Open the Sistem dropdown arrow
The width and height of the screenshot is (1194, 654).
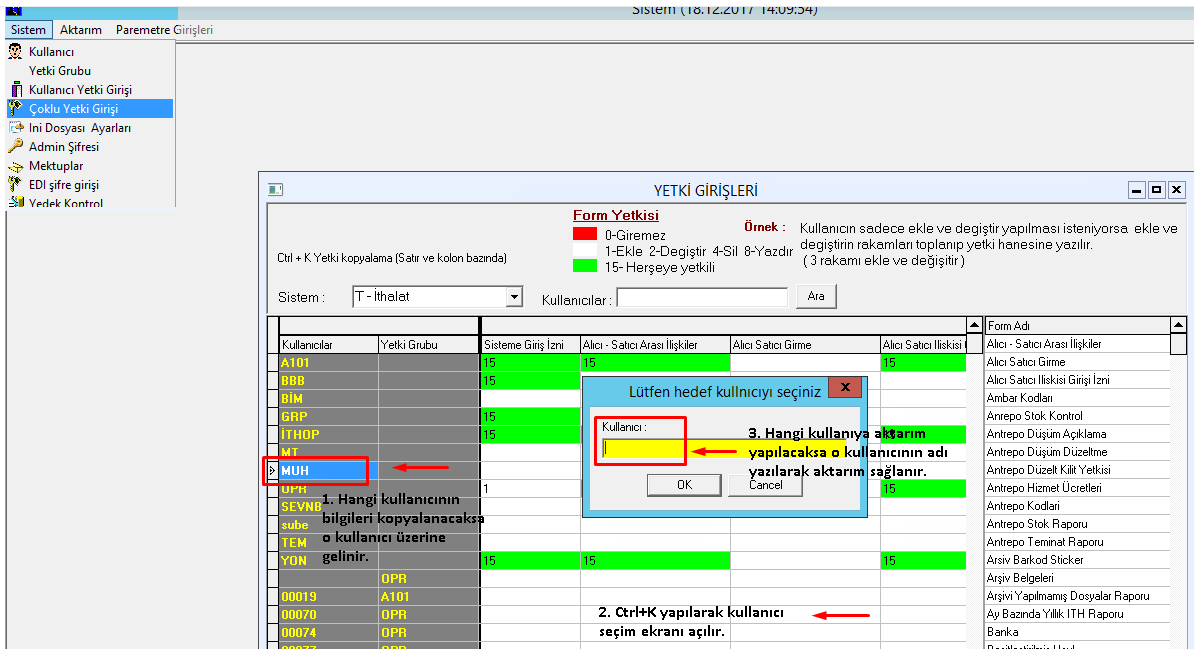[515, 296]
